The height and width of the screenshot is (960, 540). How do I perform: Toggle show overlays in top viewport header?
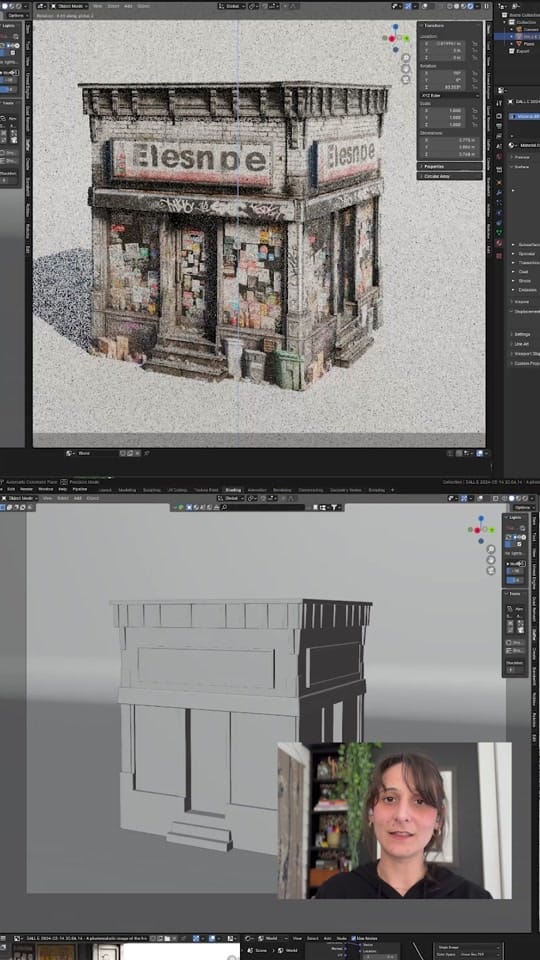424,6
